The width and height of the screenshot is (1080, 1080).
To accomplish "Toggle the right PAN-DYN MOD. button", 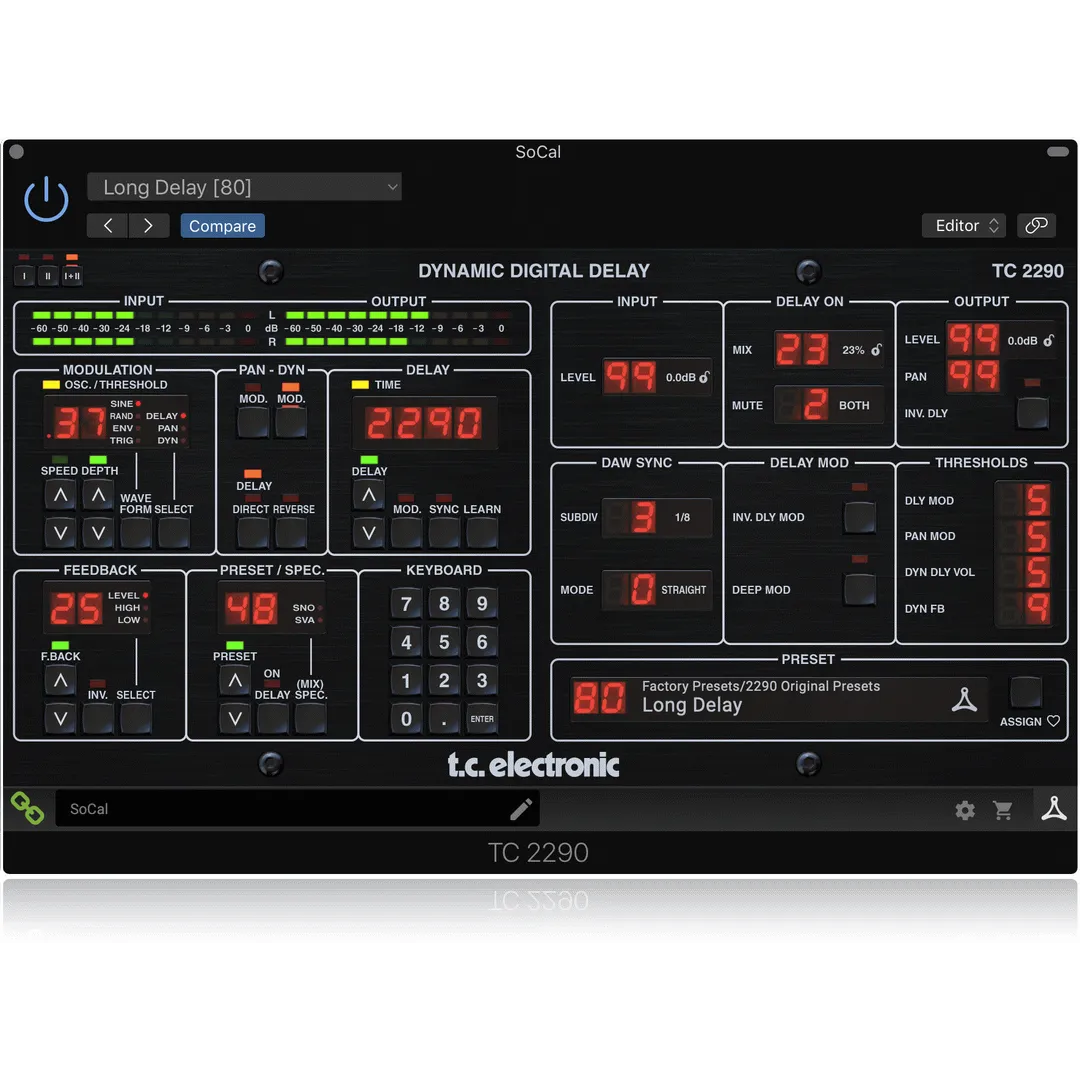I will [x=291, y=422].
